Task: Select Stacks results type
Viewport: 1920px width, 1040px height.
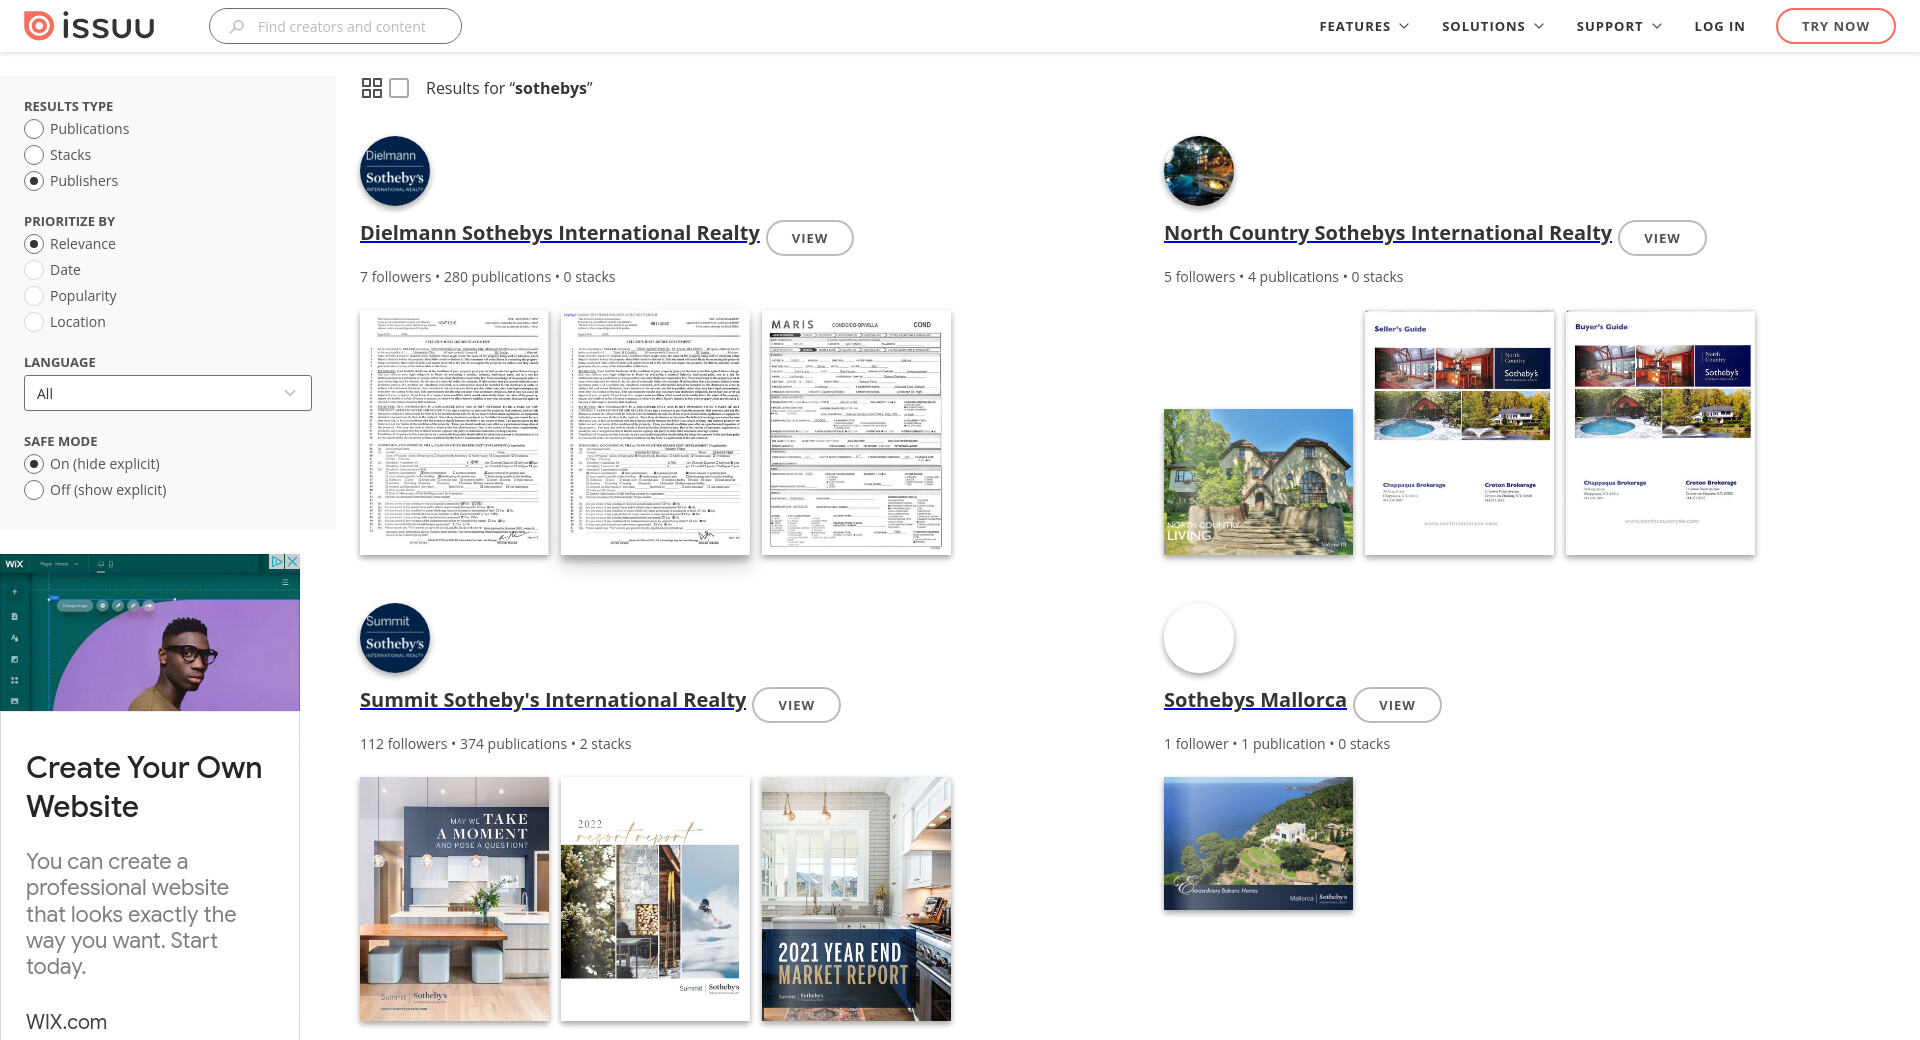Action: click(x=34, y=155)
